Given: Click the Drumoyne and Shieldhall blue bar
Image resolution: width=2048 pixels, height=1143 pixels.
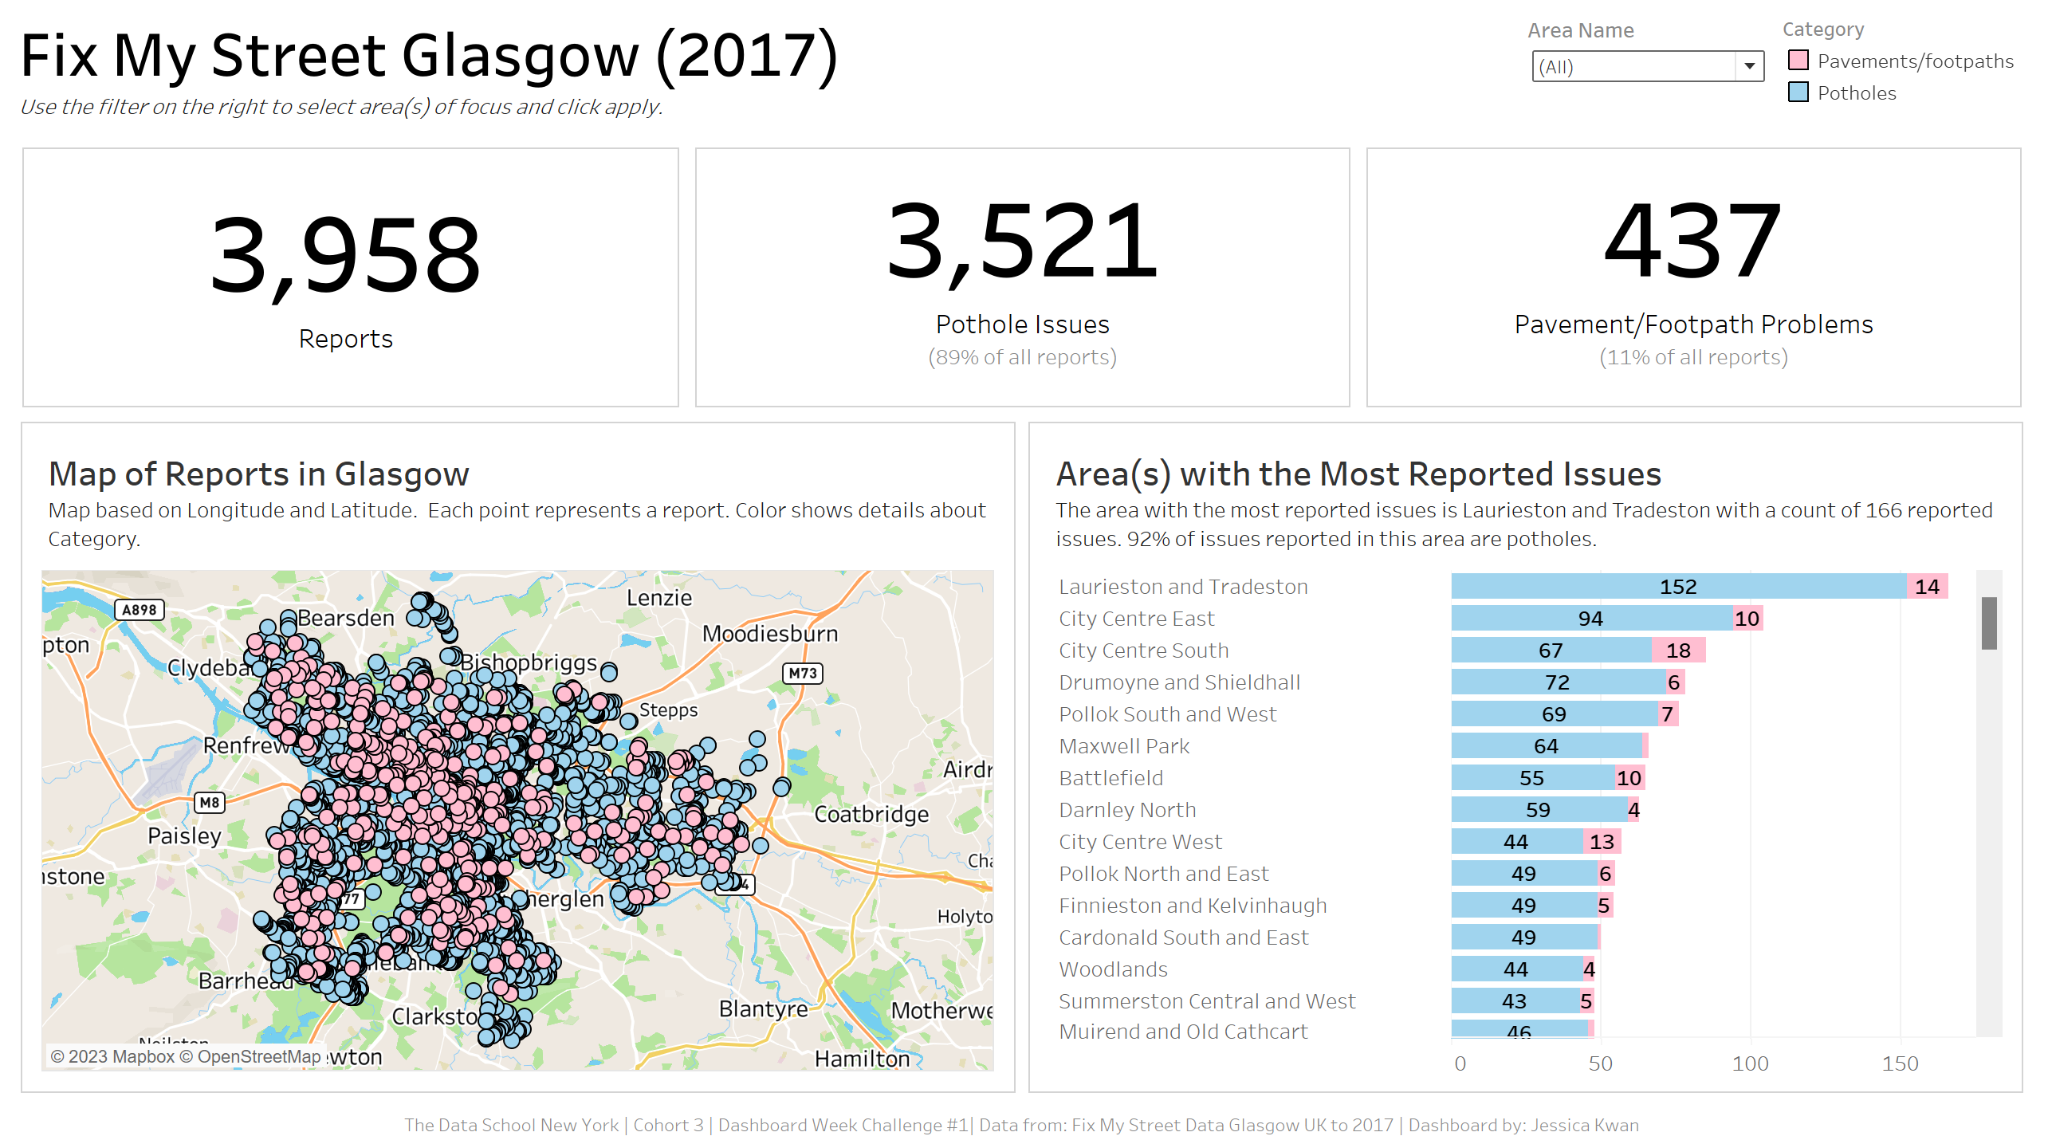Looking at the screenshot, I should pyautogui.click(x=1557, y=683).
